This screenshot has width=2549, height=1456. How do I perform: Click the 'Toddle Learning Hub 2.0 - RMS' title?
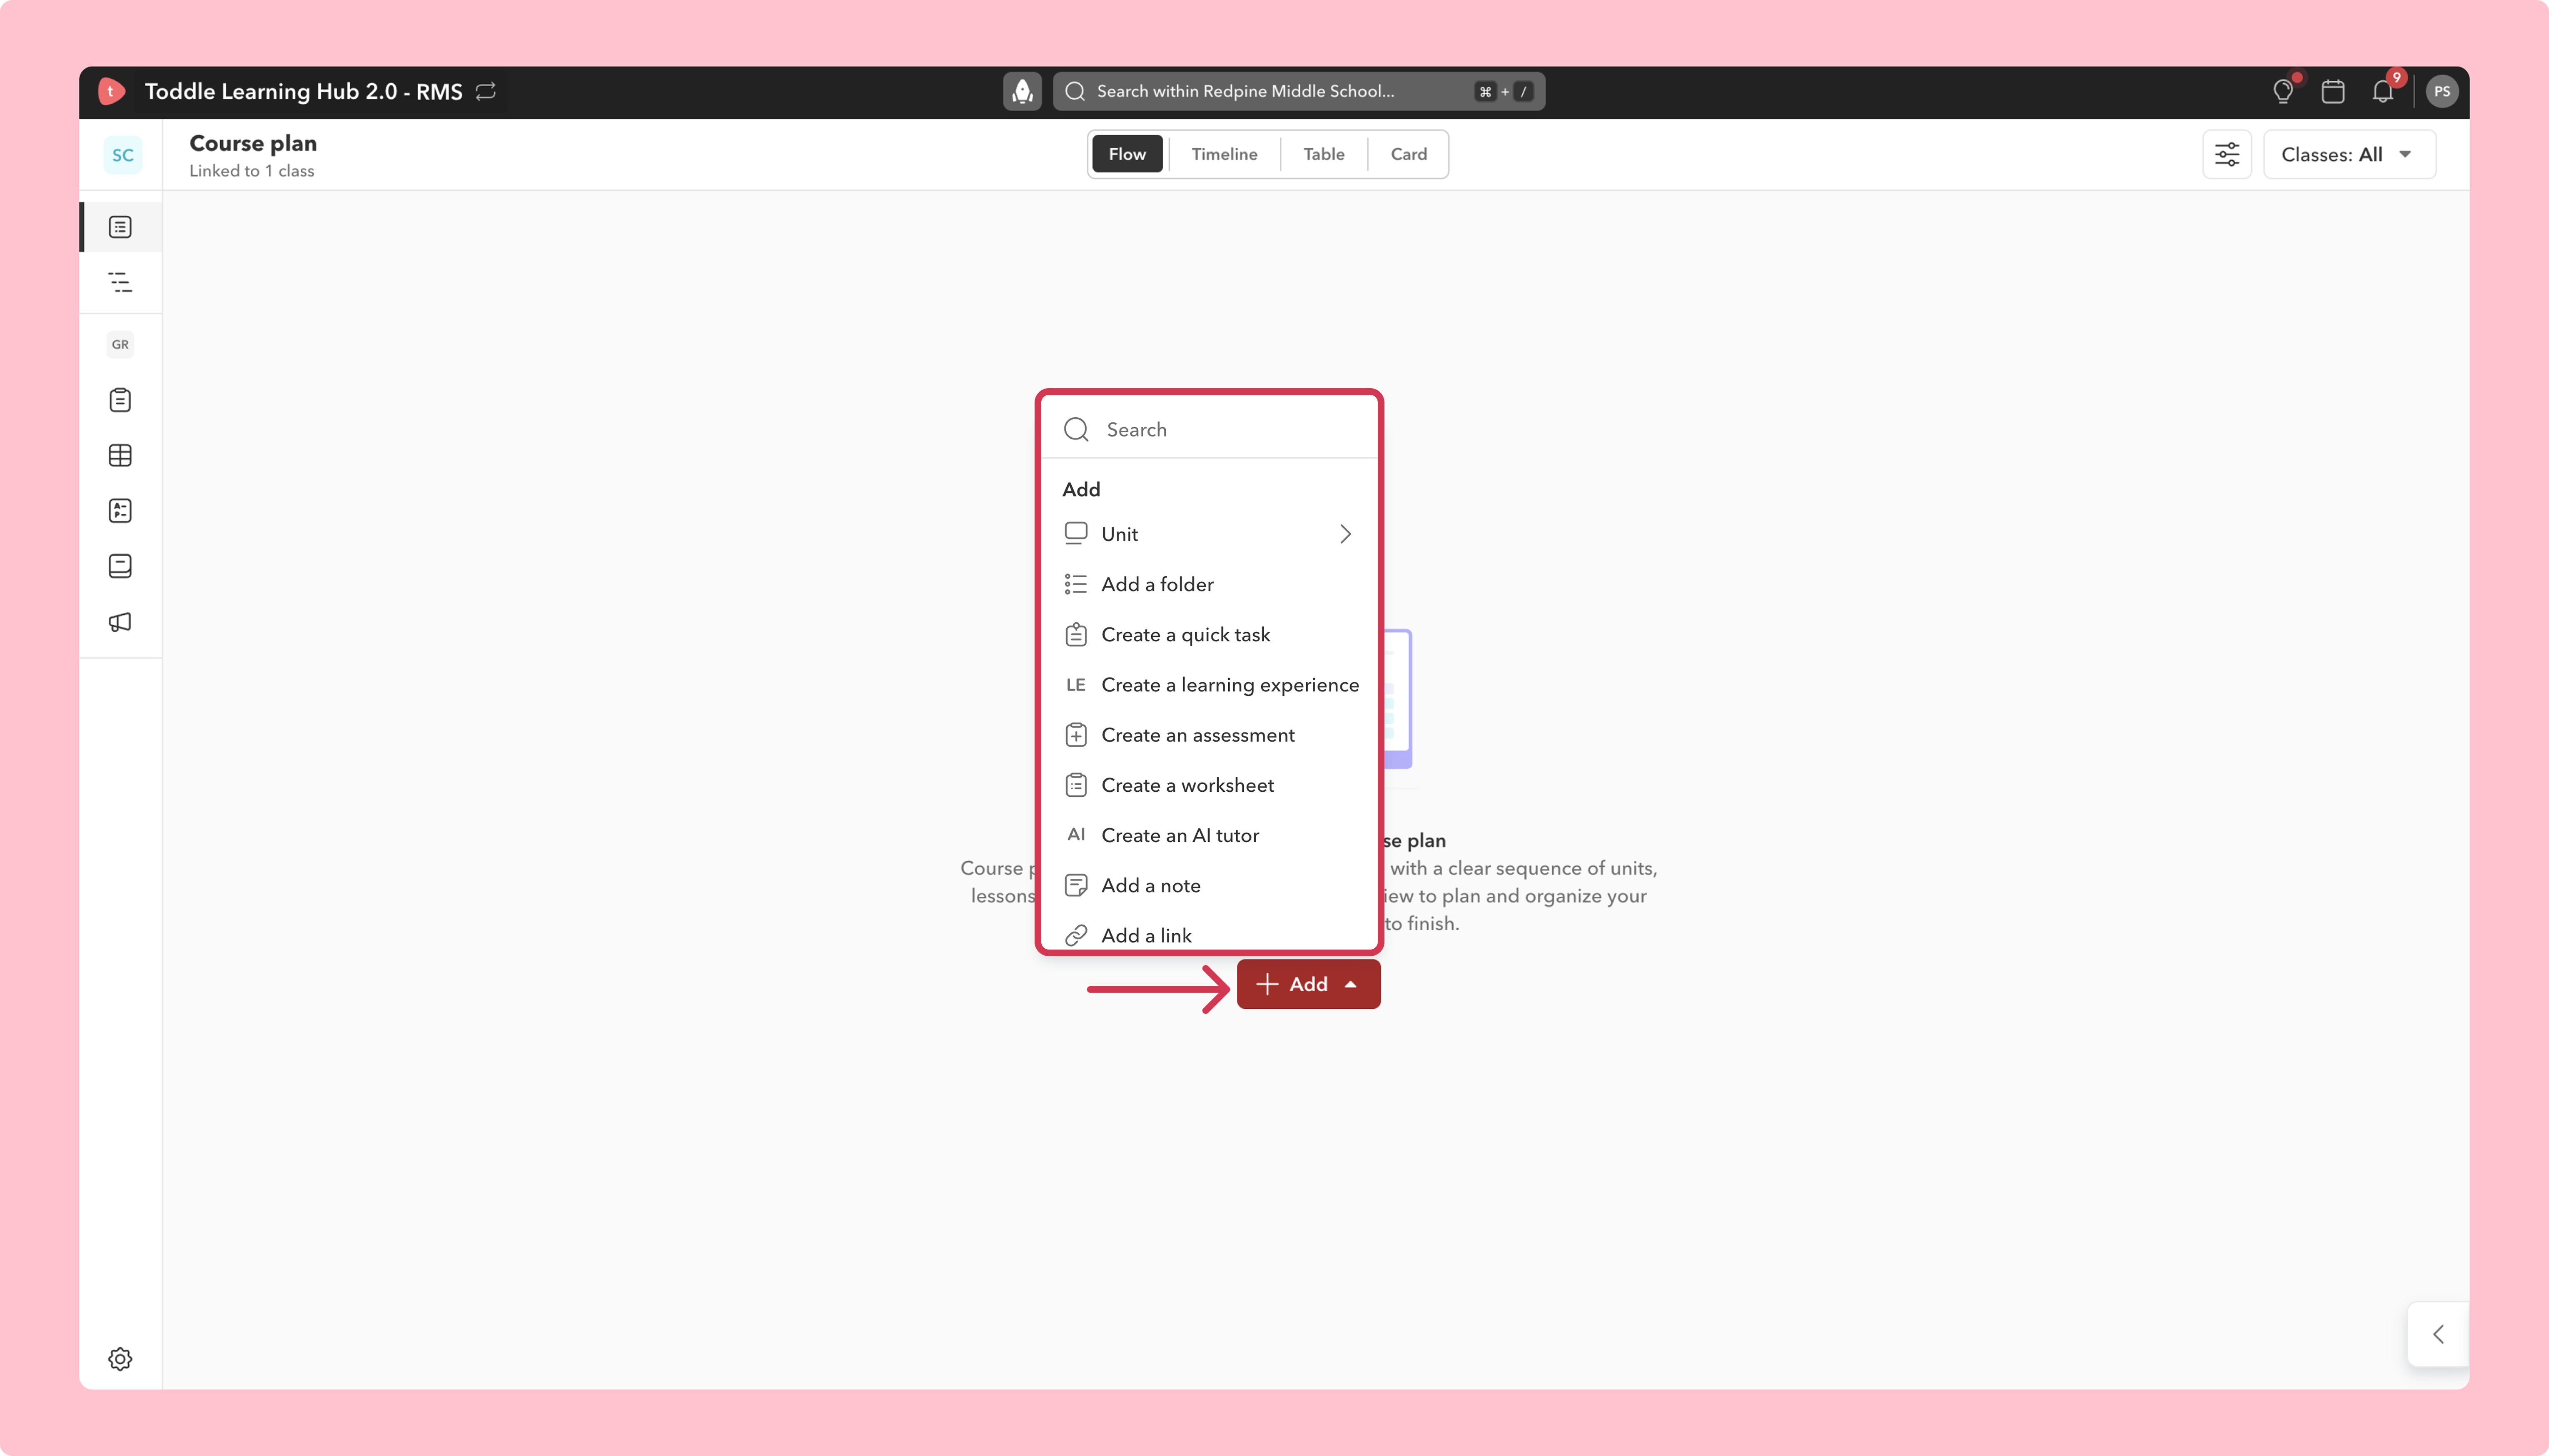tap(304, 92)
